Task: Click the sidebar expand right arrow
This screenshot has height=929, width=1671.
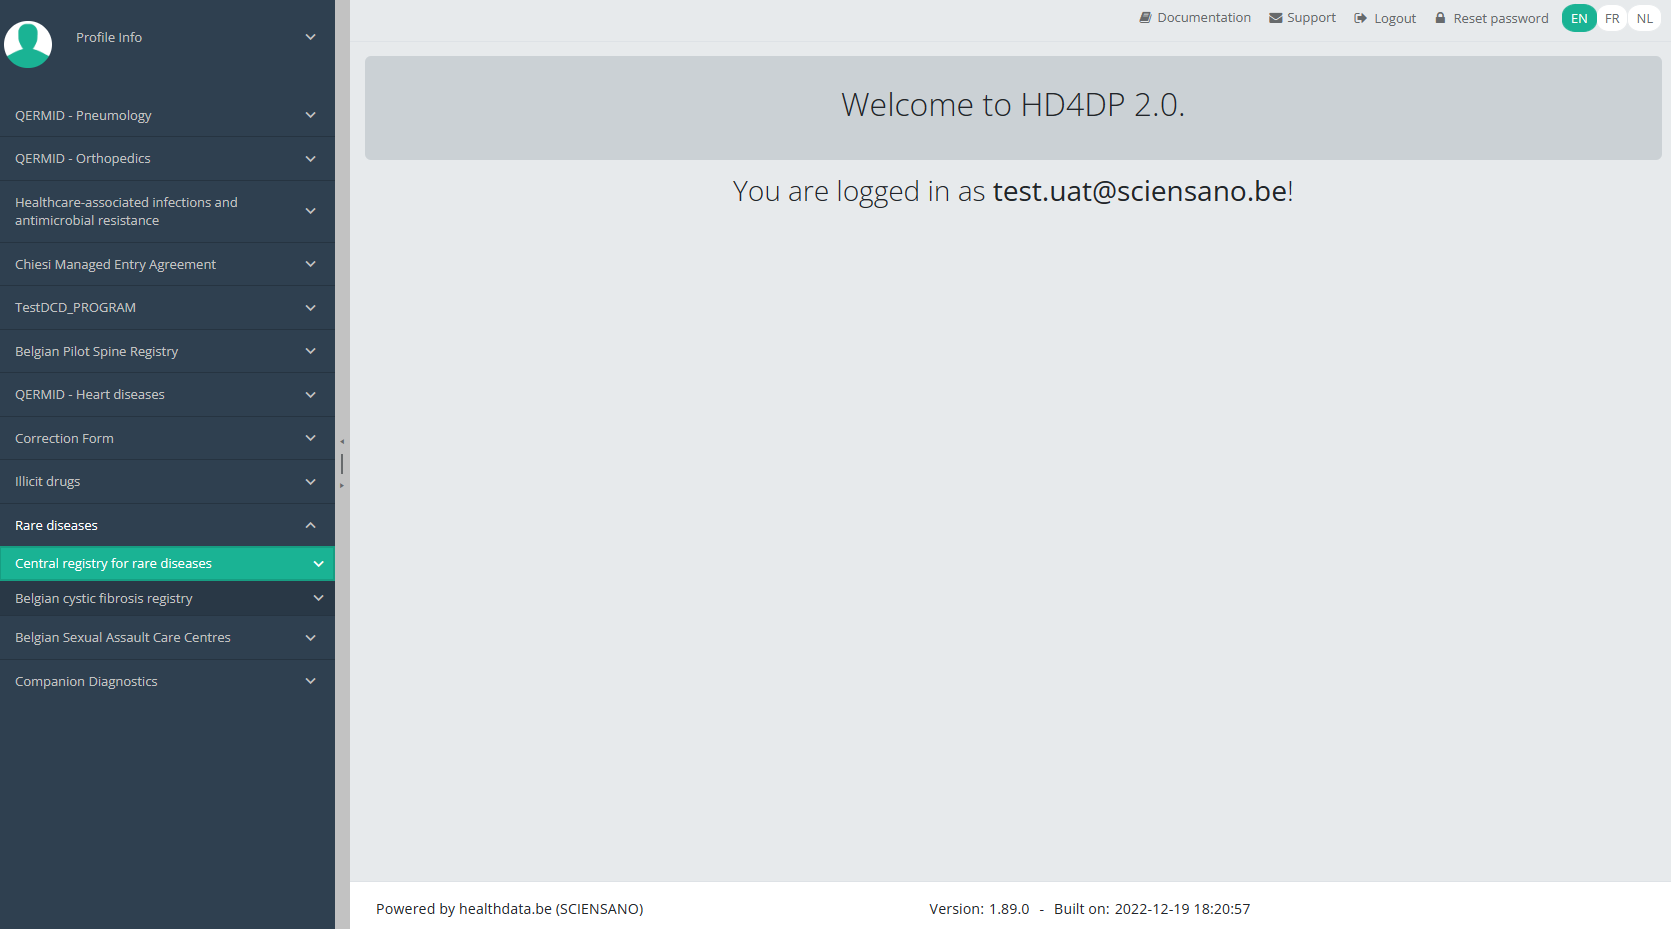Action: pyautogui.click(x=342, y=486)
